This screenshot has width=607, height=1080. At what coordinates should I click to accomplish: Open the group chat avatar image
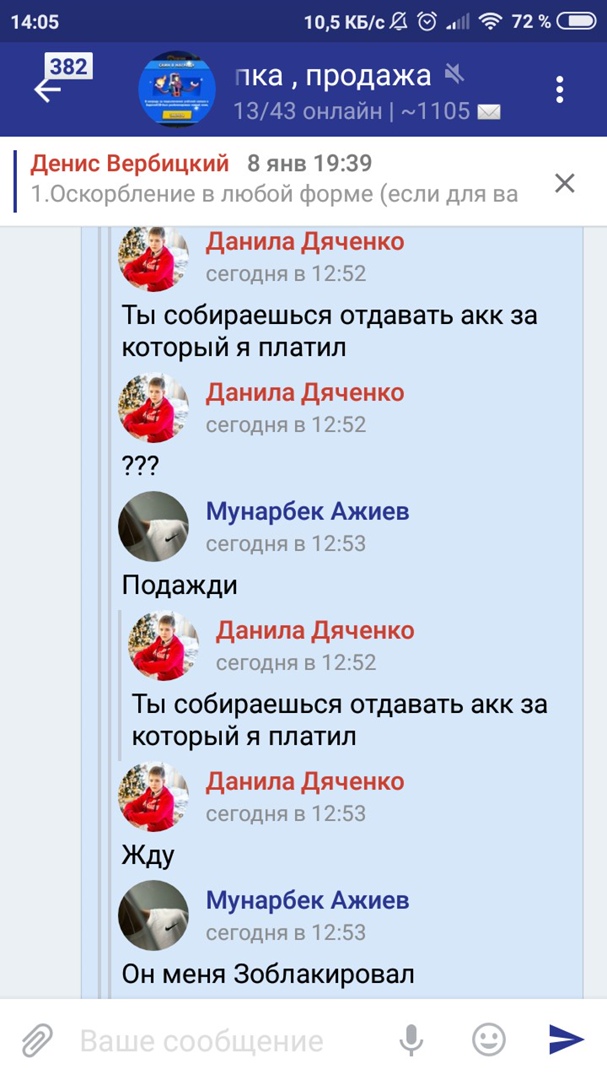click(x=177, y=90)
